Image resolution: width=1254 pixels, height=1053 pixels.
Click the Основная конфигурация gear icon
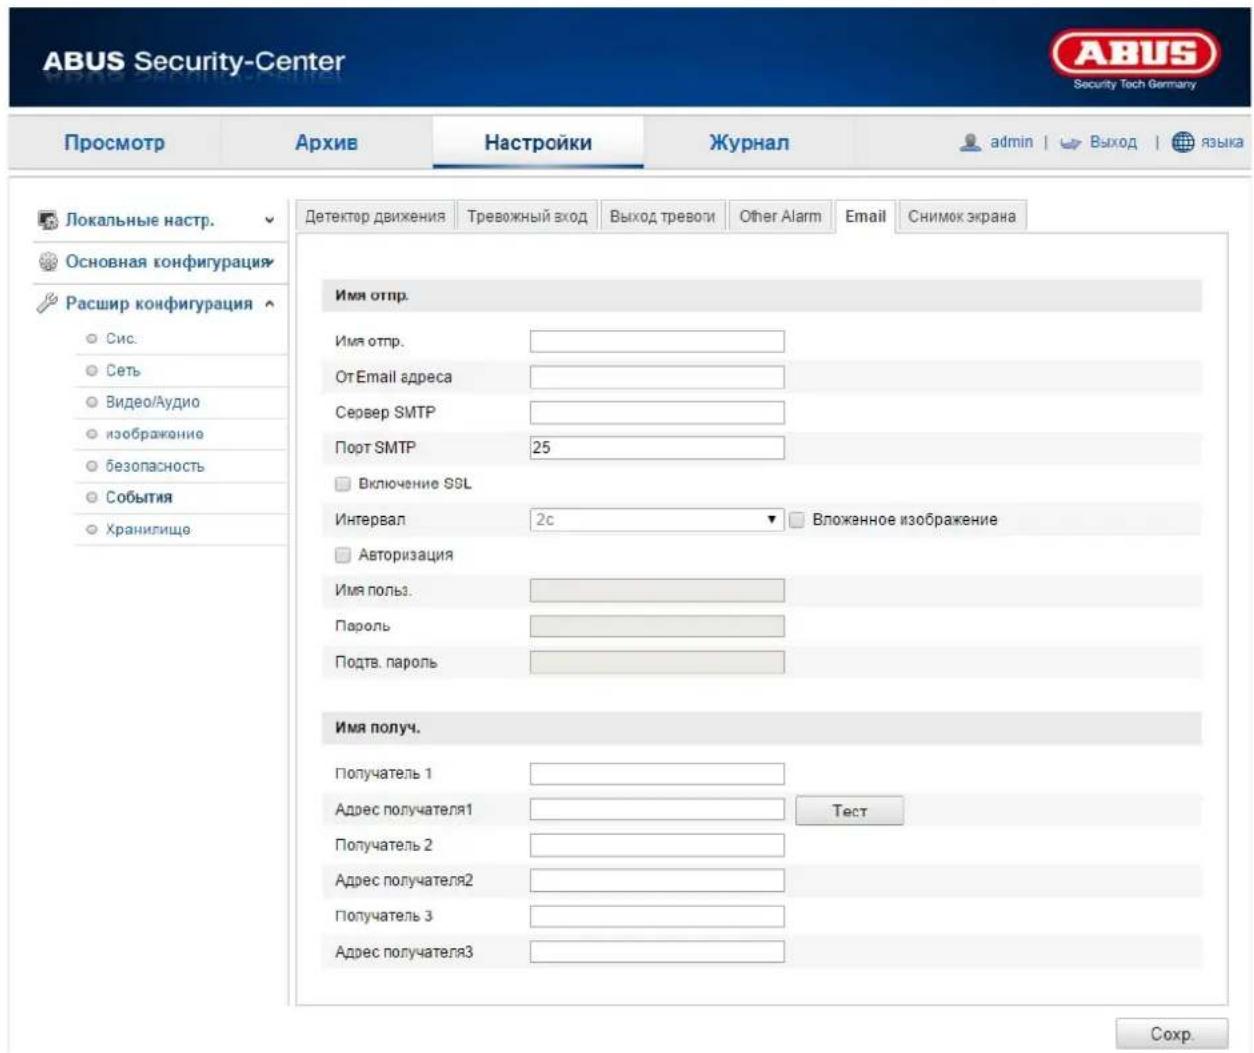48,262
